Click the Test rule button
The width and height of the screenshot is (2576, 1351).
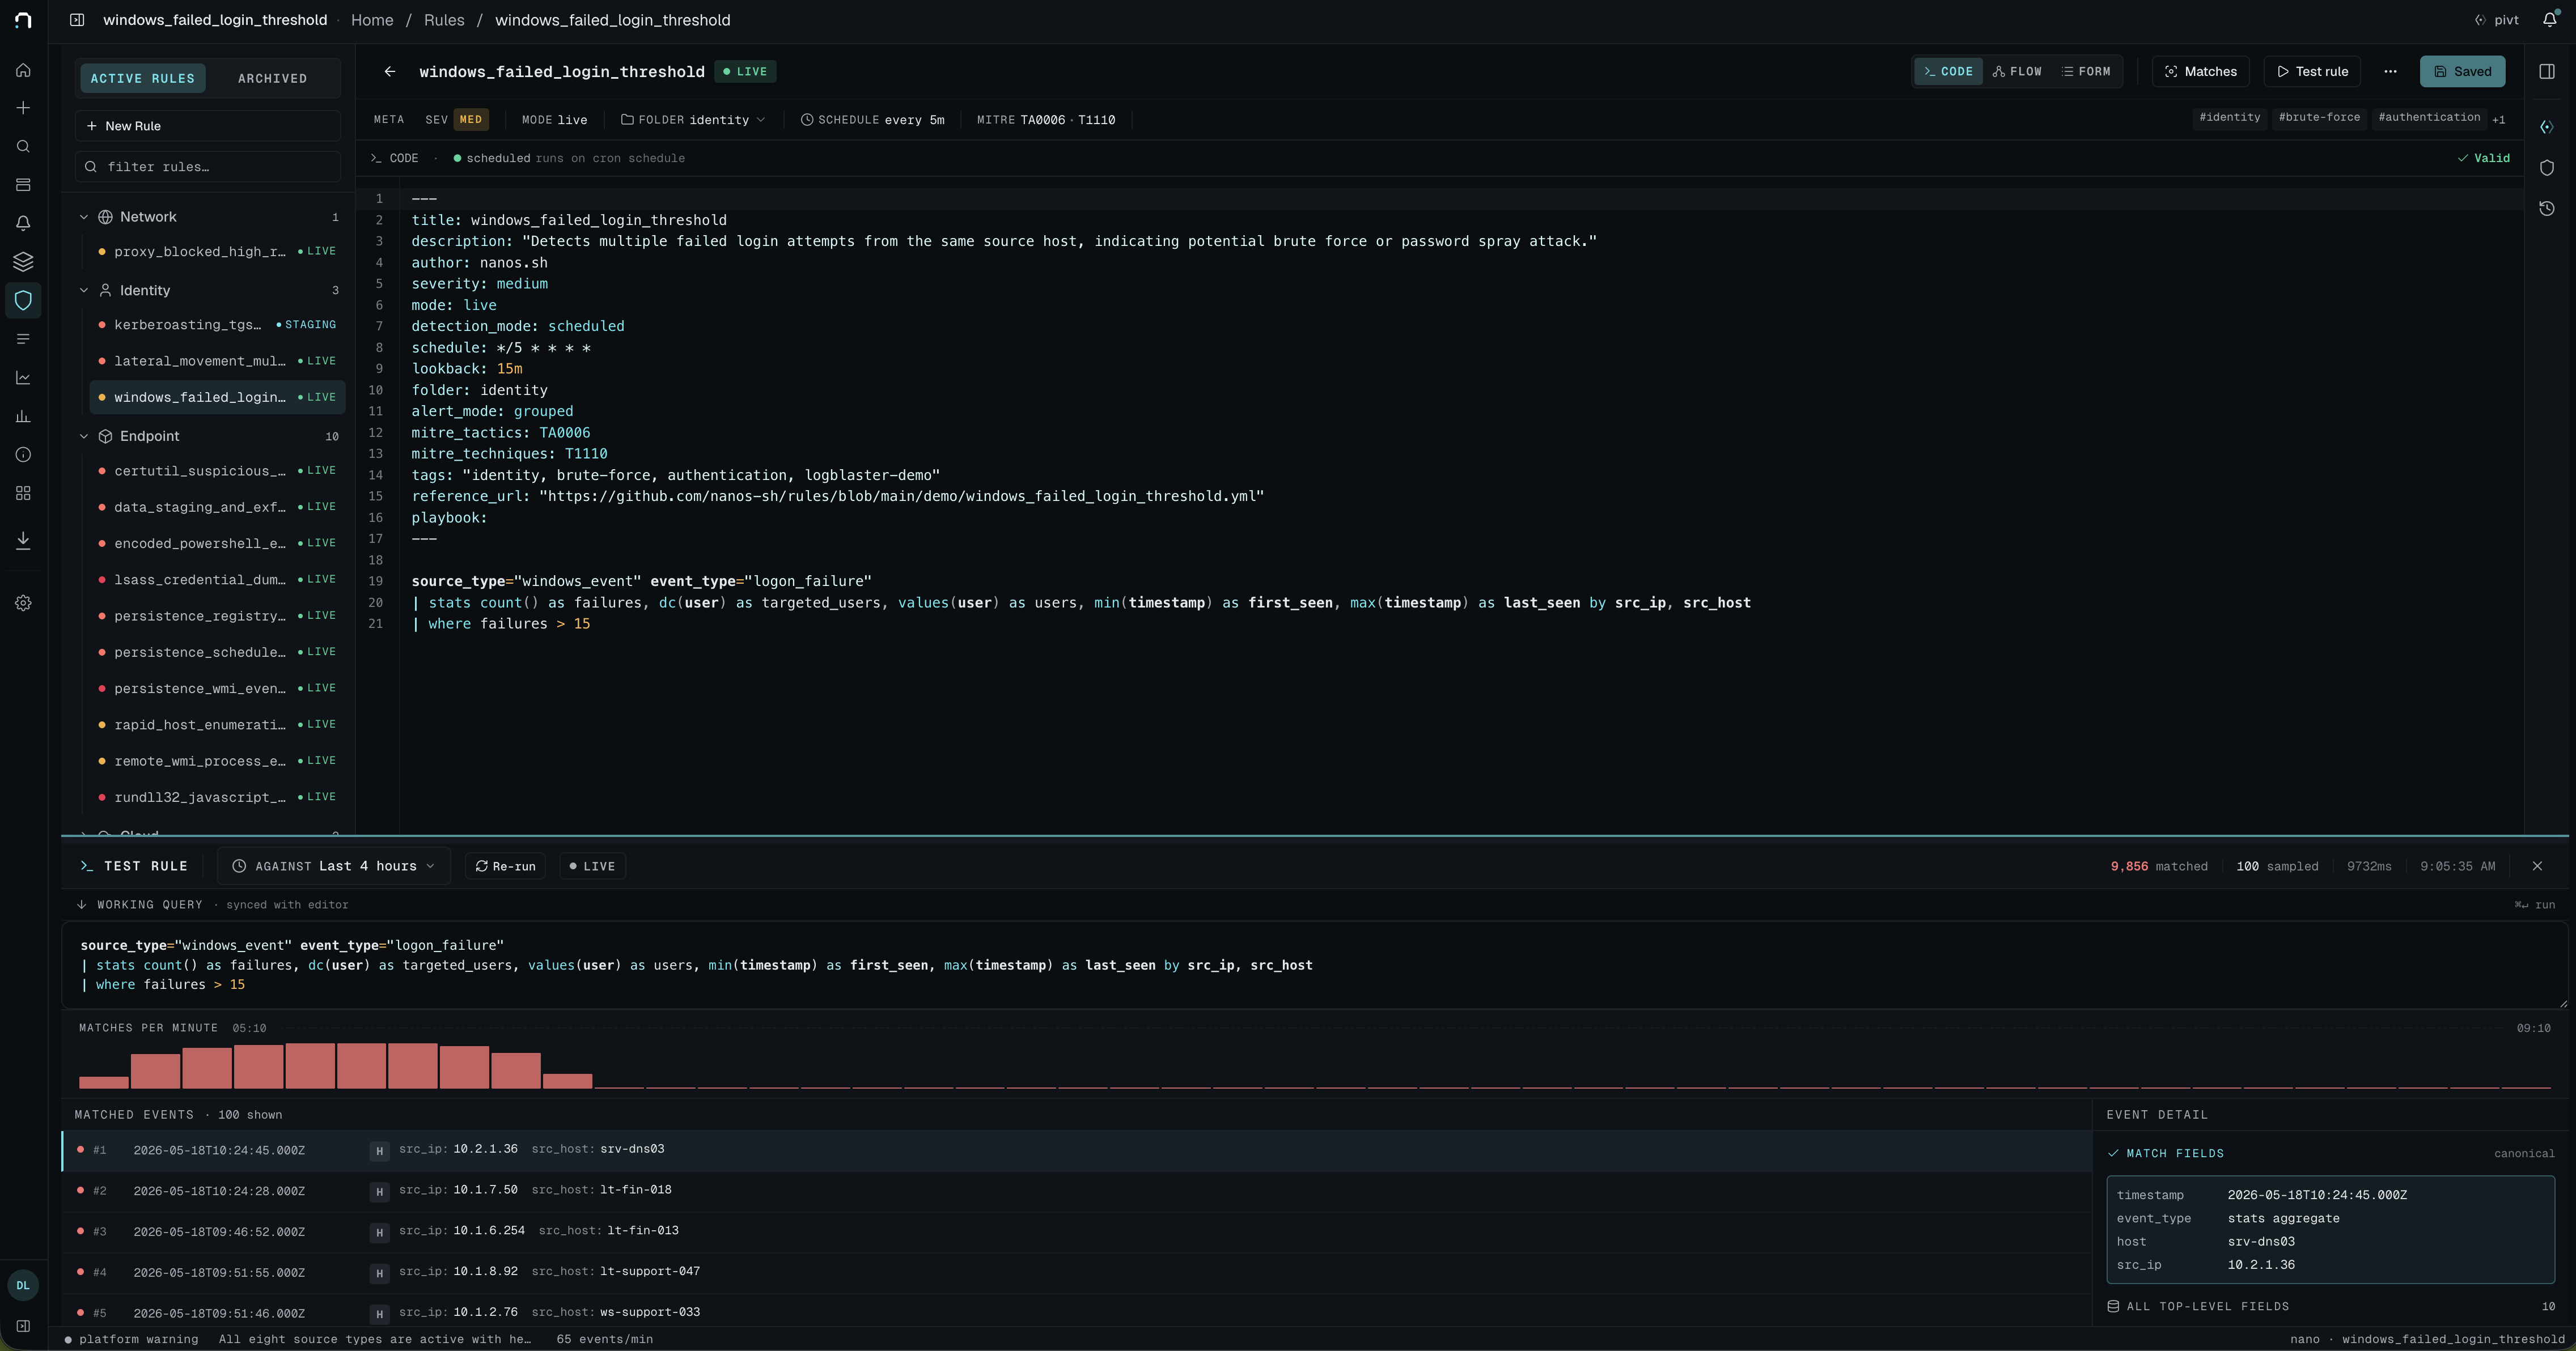2312,72
